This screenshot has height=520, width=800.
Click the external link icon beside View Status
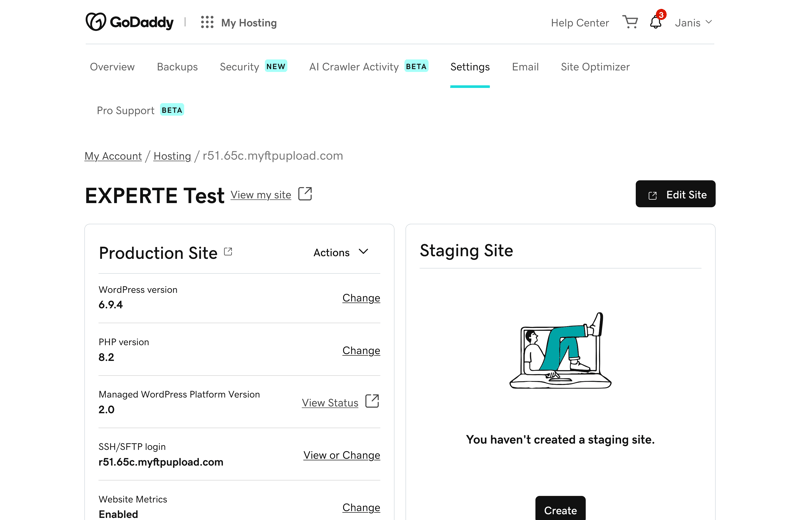click(372, 401)
